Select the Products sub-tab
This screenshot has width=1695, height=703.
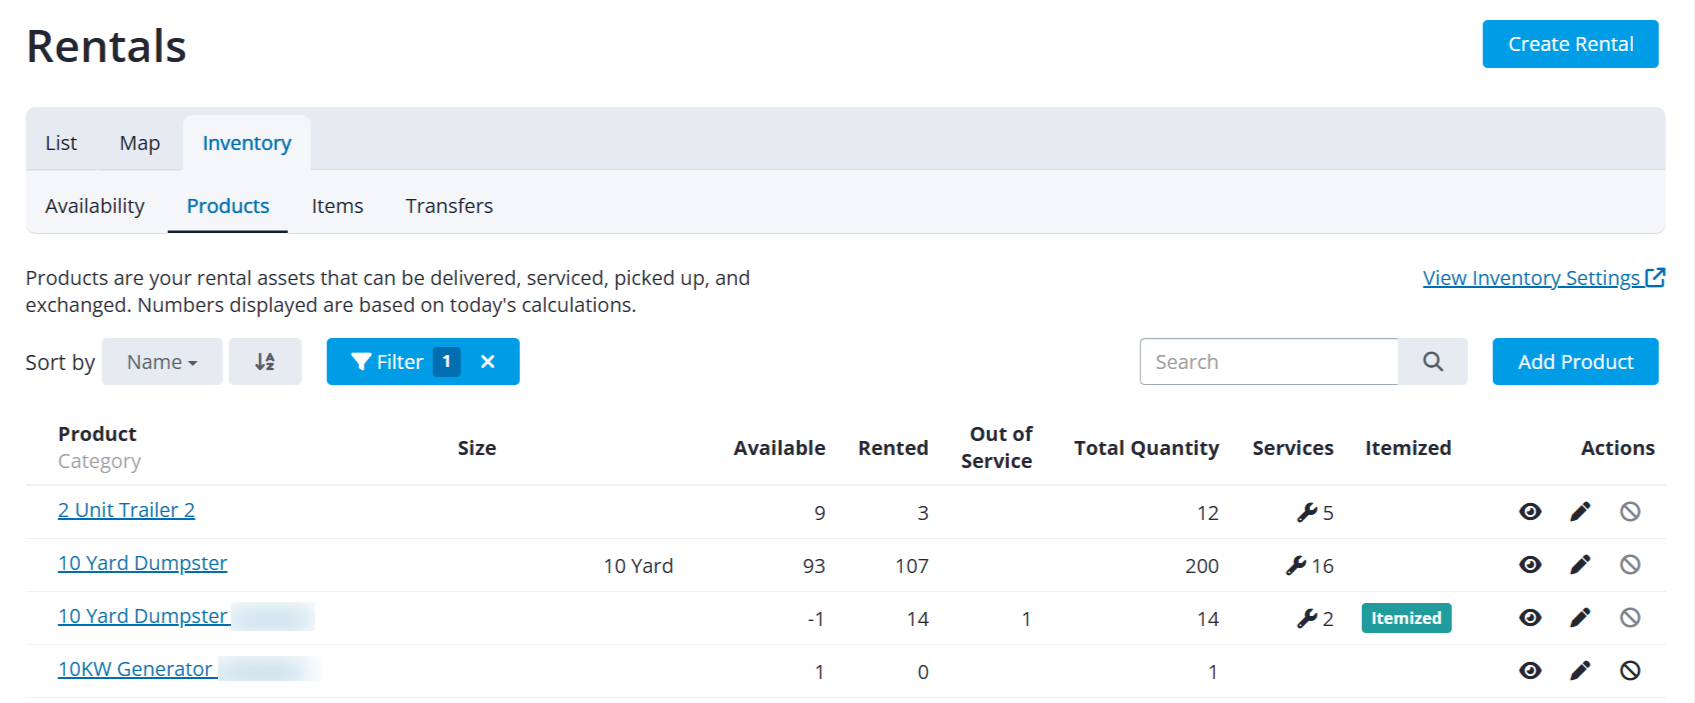click(x=228, y=206)
